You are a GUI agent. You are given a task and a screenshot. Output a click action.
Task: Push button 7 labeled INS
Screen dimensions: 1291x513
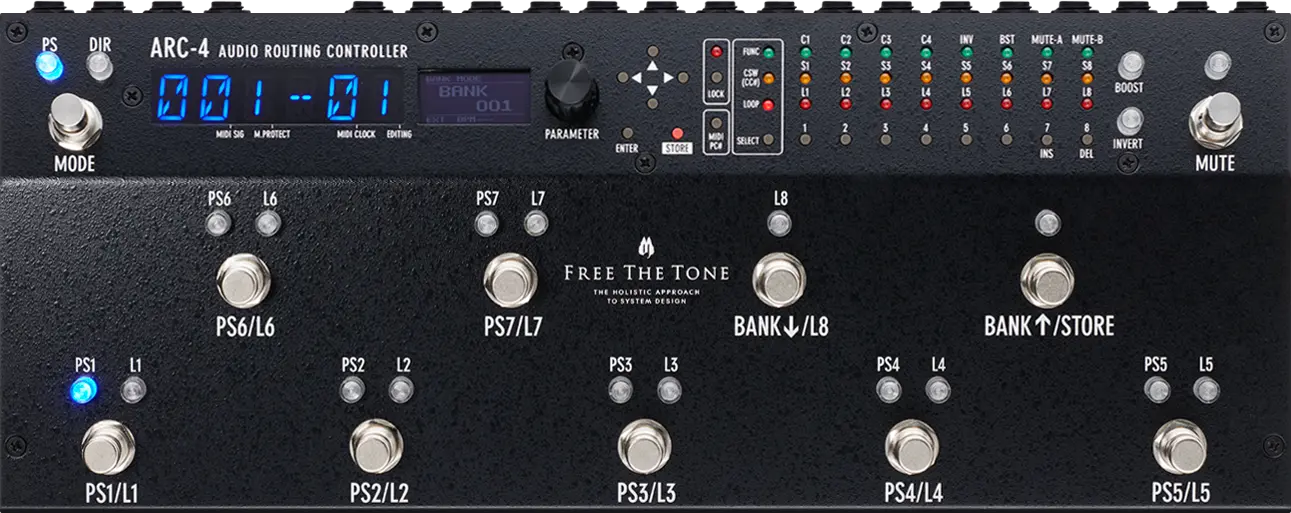click(x=1047, y=140)
